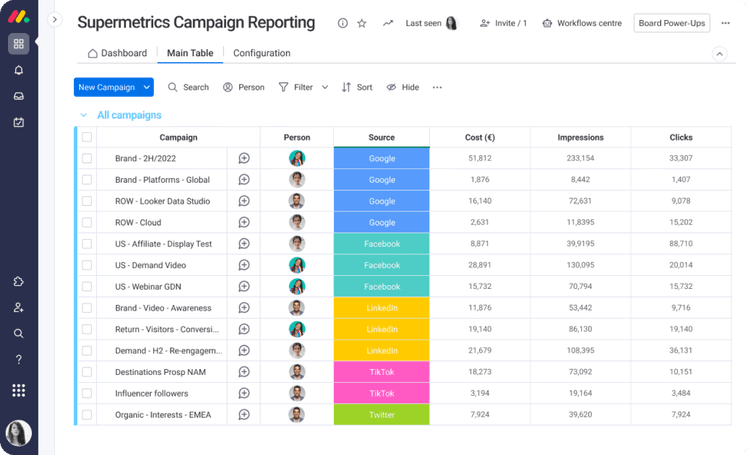Open notifications bell in sidebar

pyautogui.click(x=19, y=70)
